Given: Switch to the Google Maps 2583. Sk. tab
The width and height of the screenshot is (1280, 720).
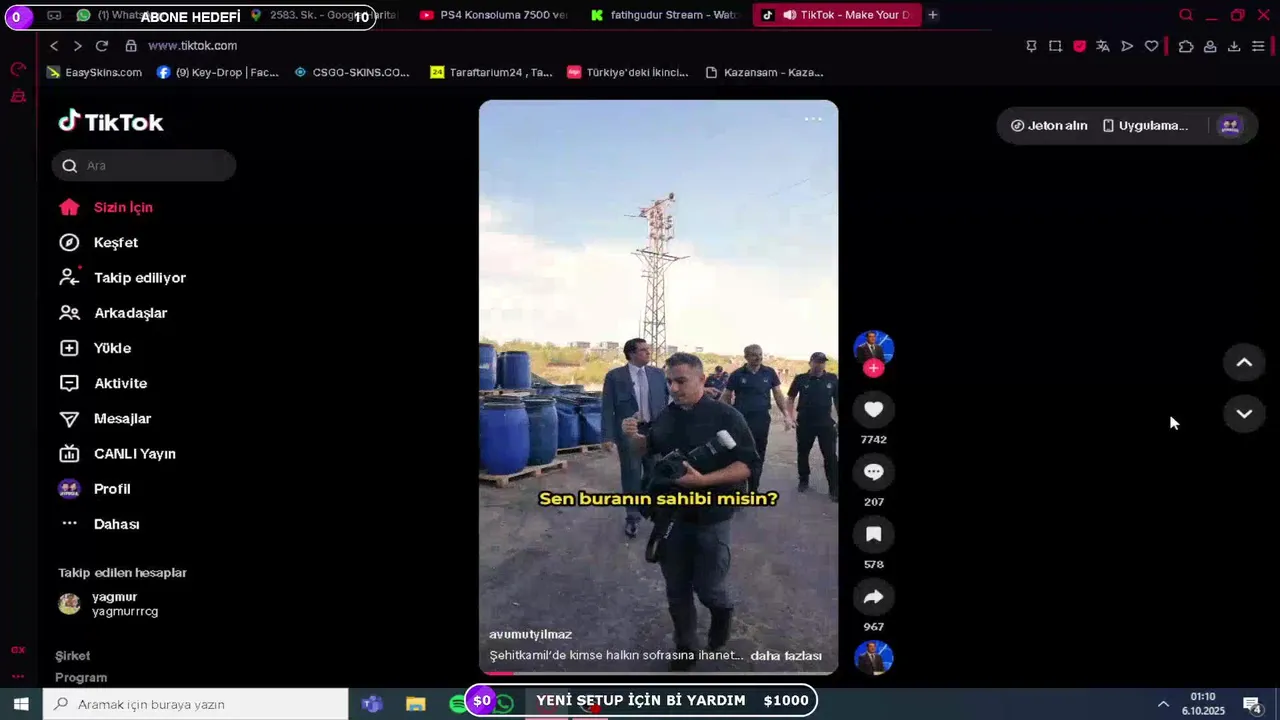Looking at the screenshot, I should click(x=323, y=15).
